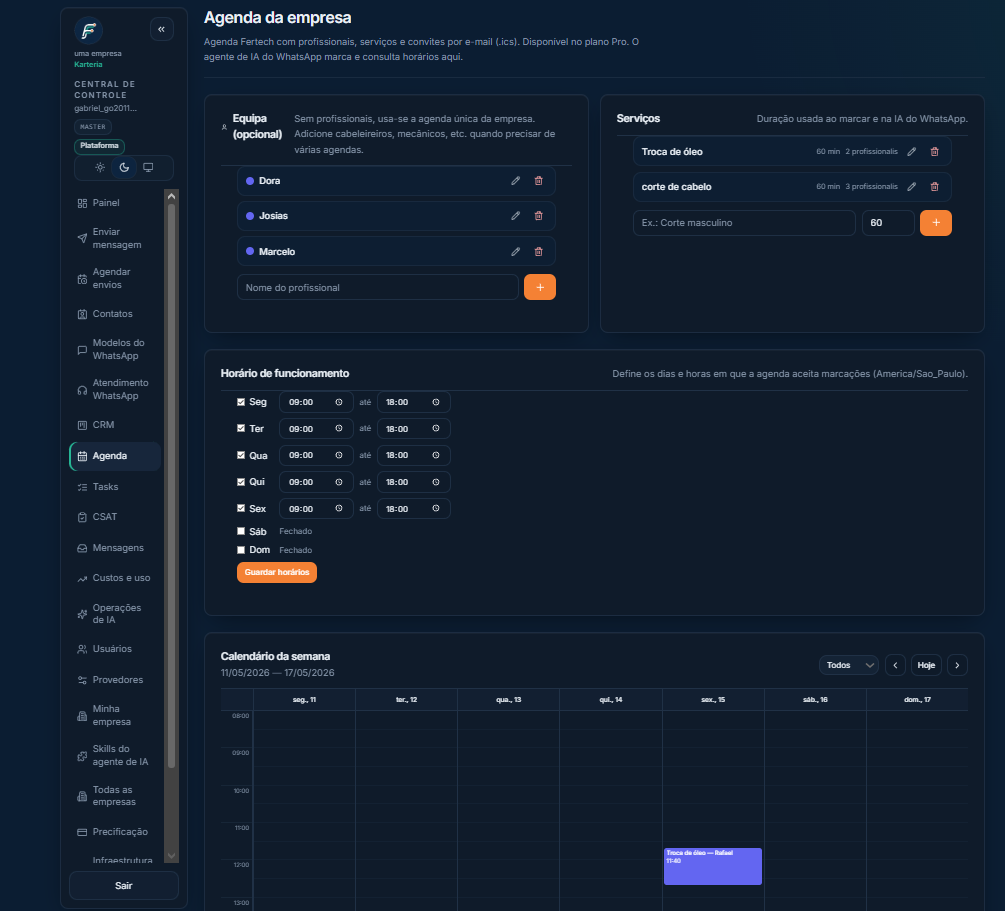Open Skills do agente de IA

click(115, 755)
